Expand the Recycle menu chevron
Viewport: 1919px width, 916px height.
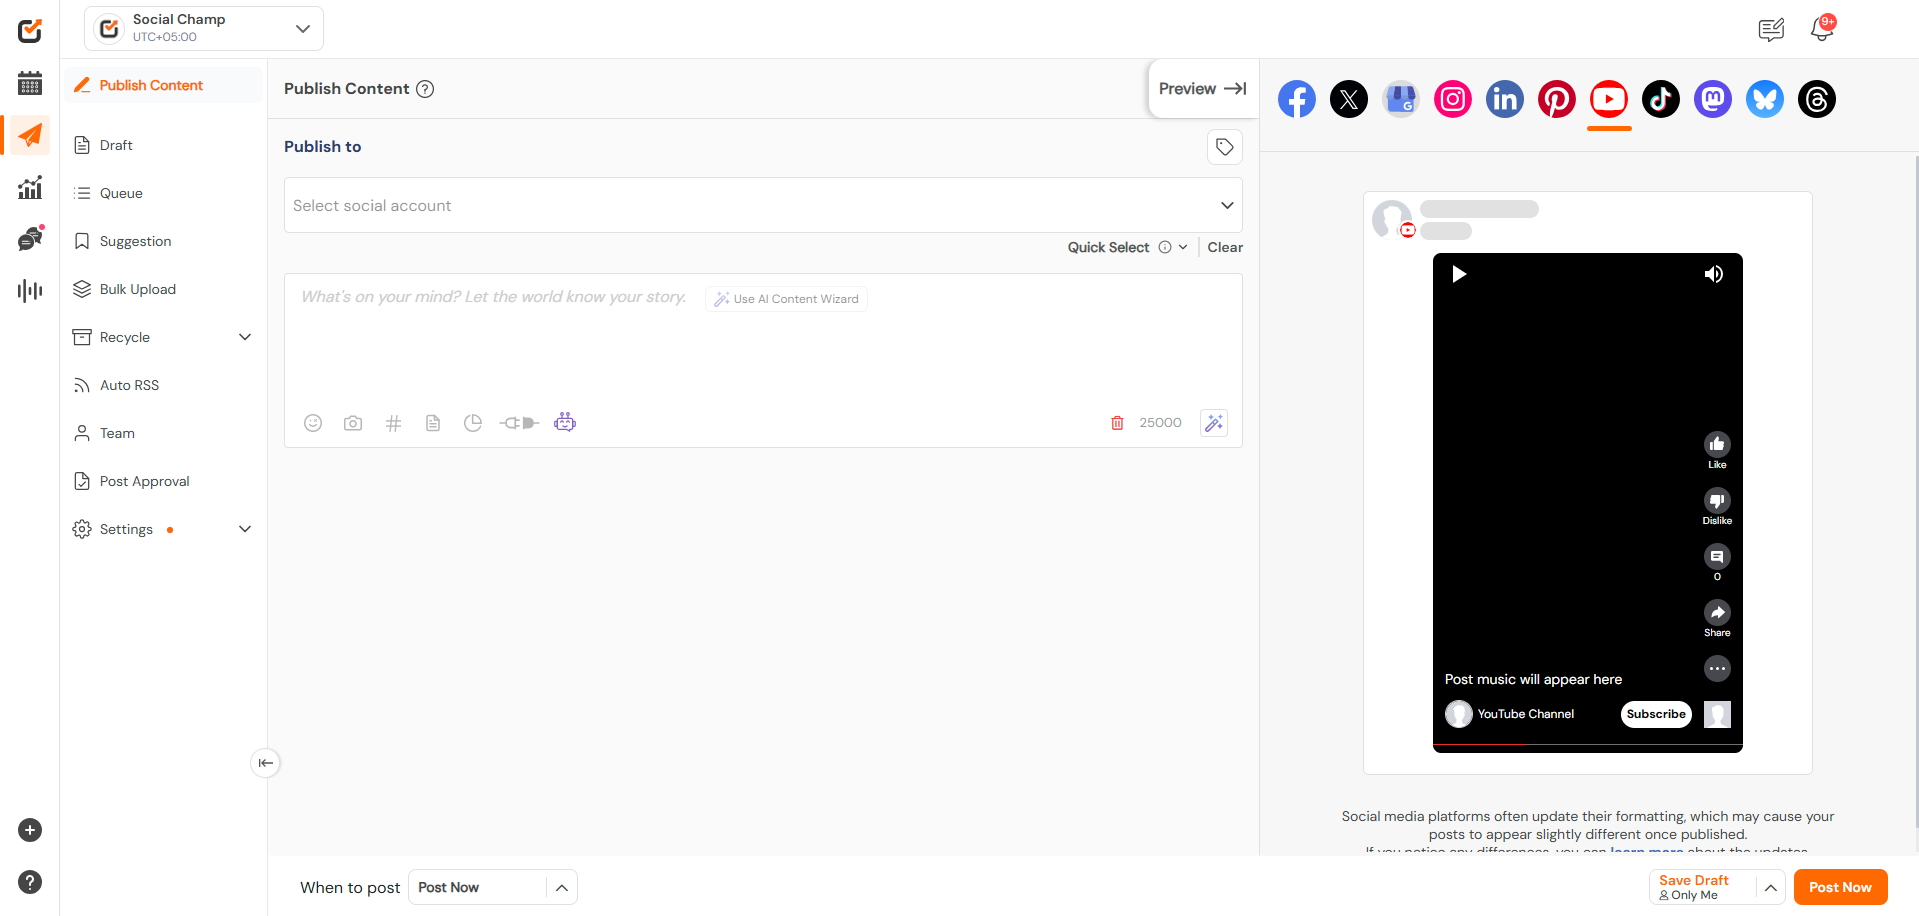pyautogui.click(x=245, y=337)
